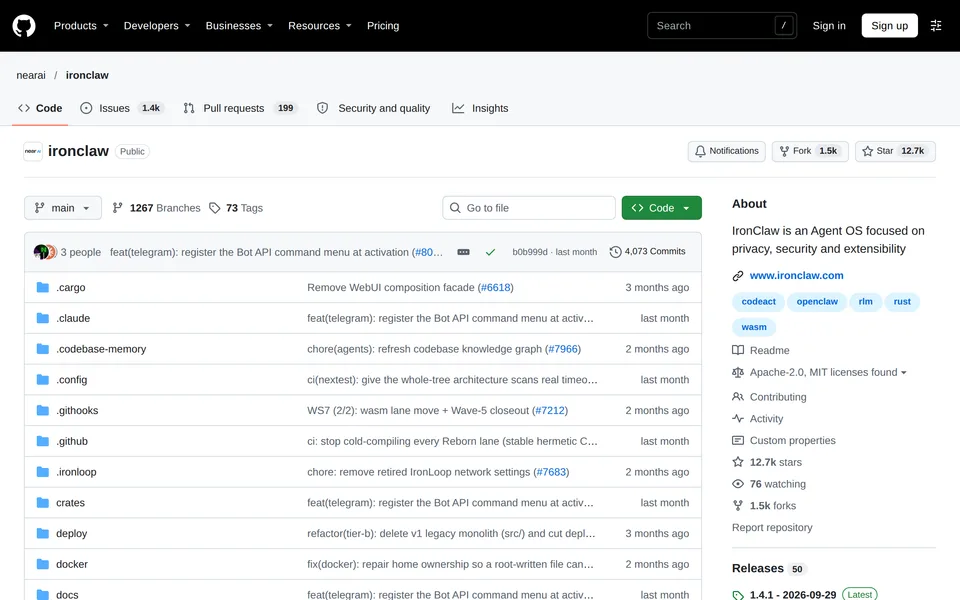This screenshot has height=600, width=960.
Task: Click the ellipsis icon to expand commit message
Action: [463, 252]
